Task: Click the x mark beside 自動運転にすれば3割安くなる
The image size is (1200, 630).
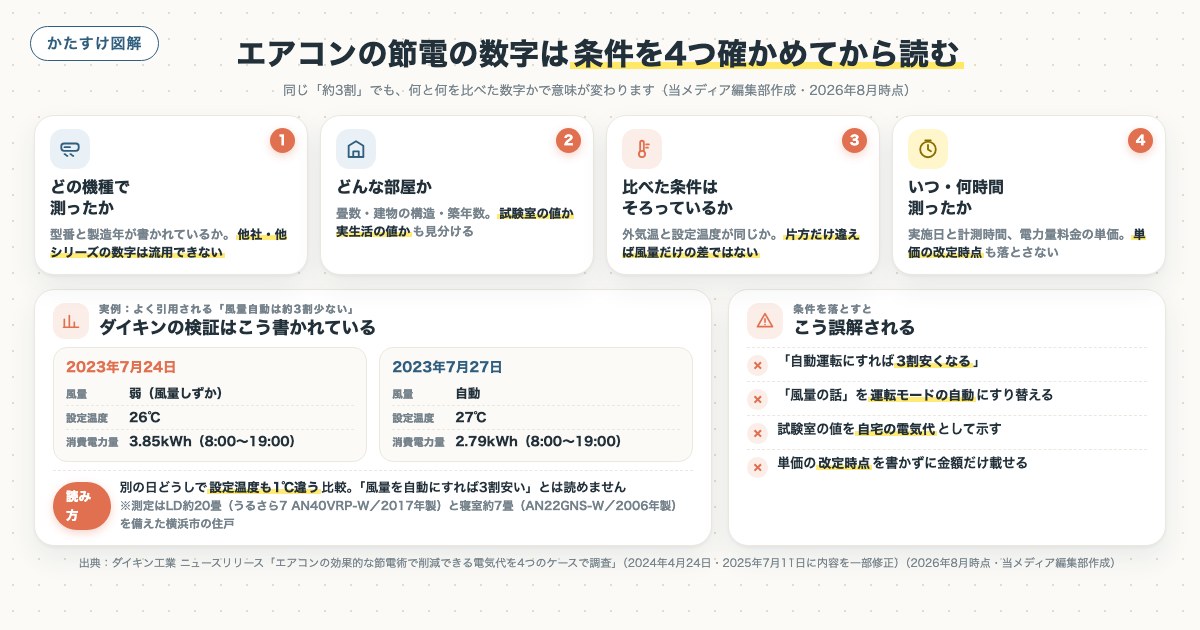Action: [757, 365]
